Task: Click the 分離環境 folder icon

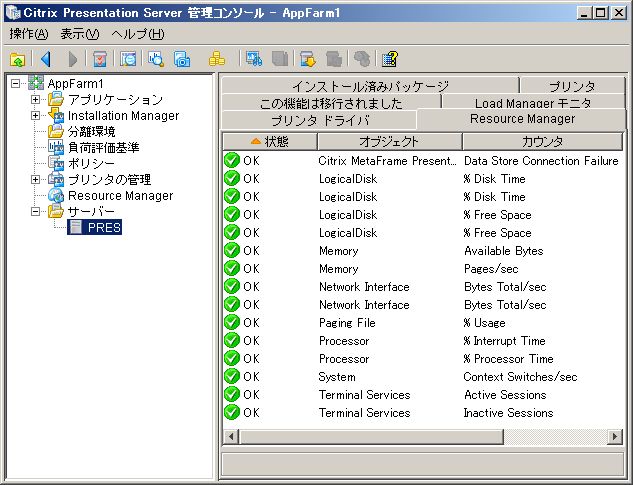Action: 56,131
